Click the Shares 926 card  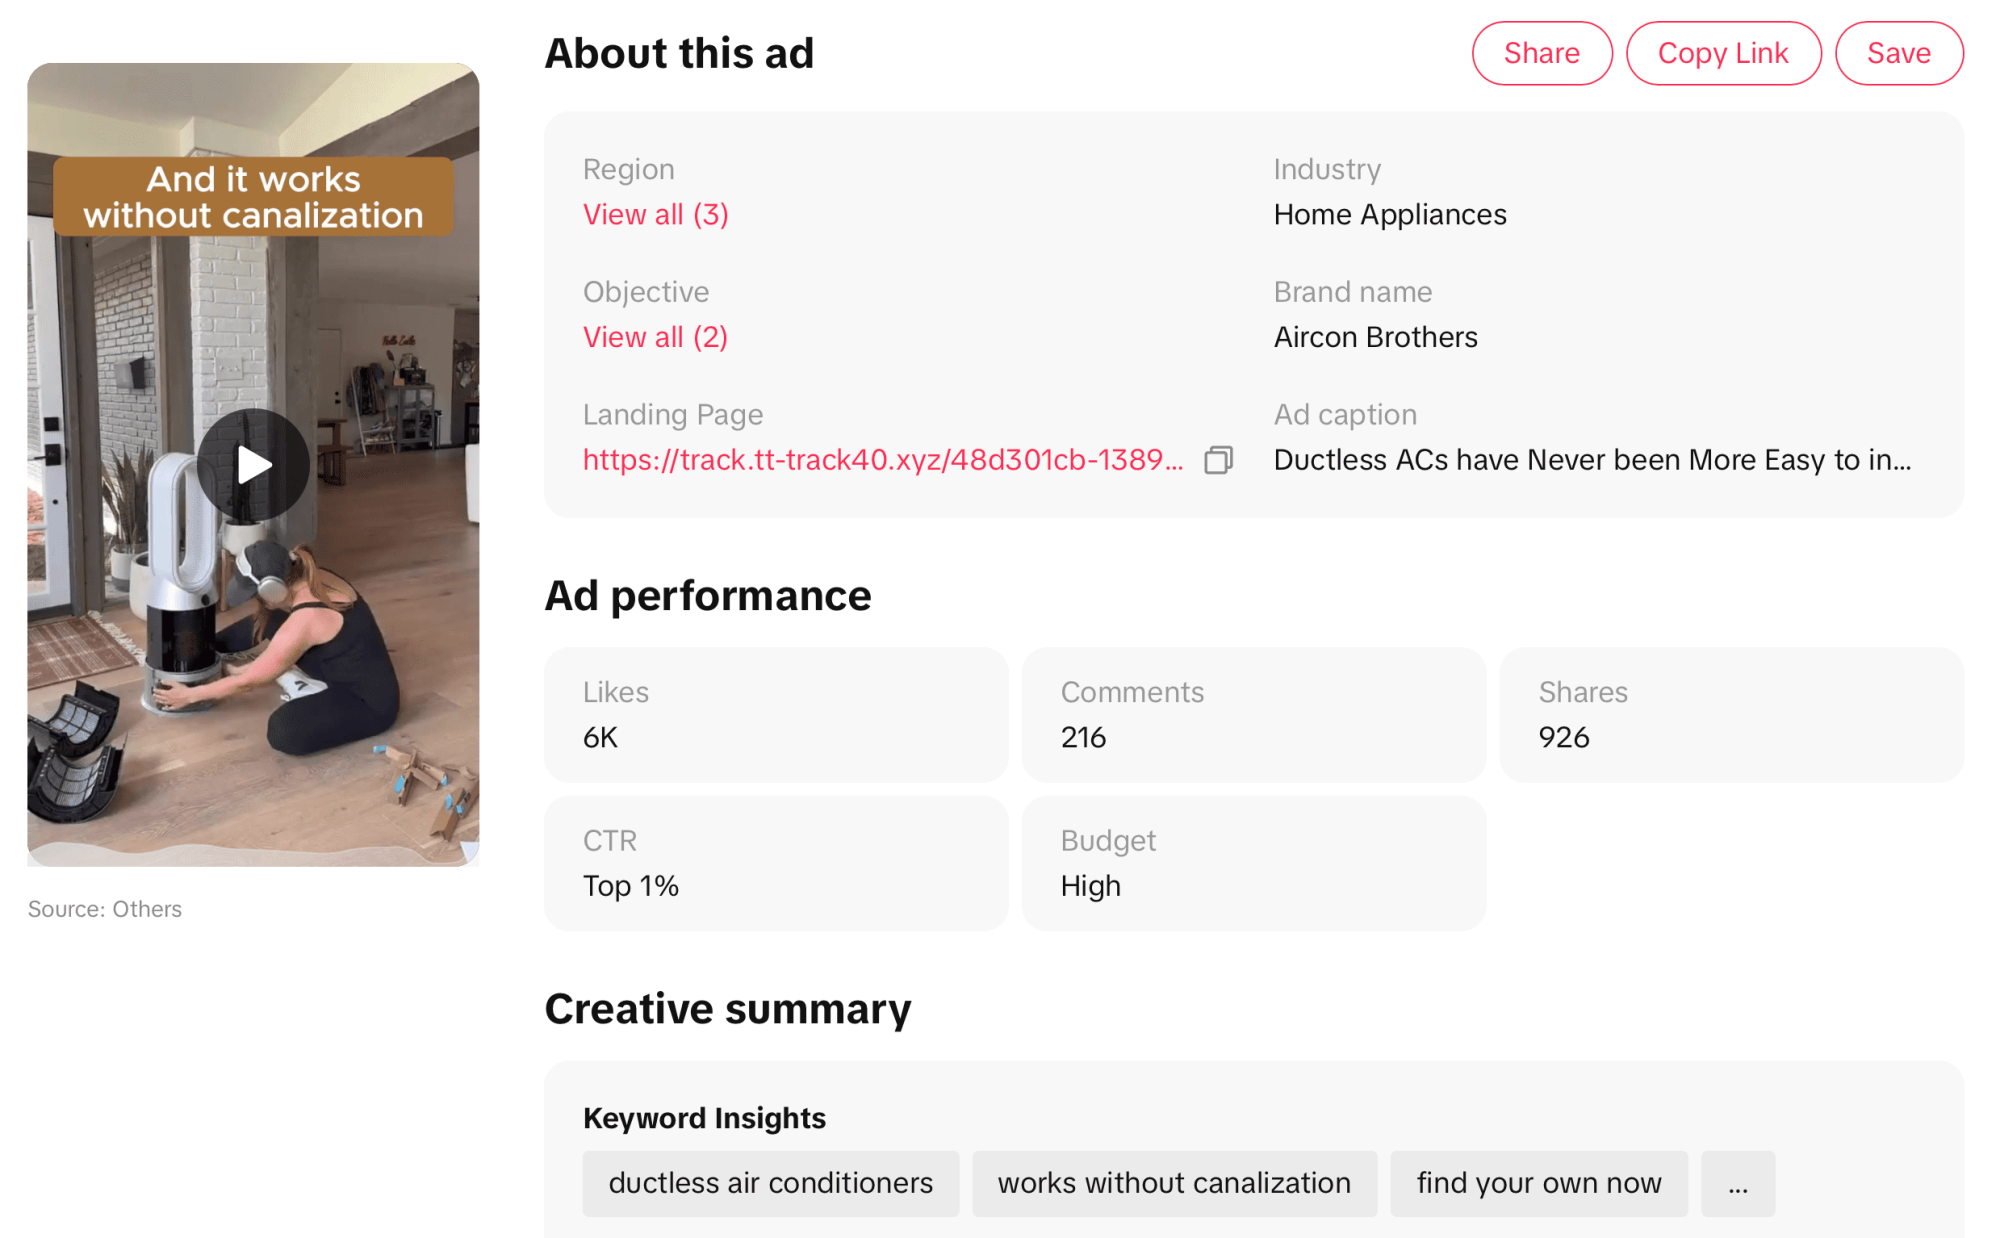pyautogui.click(x=1732, y=715)
